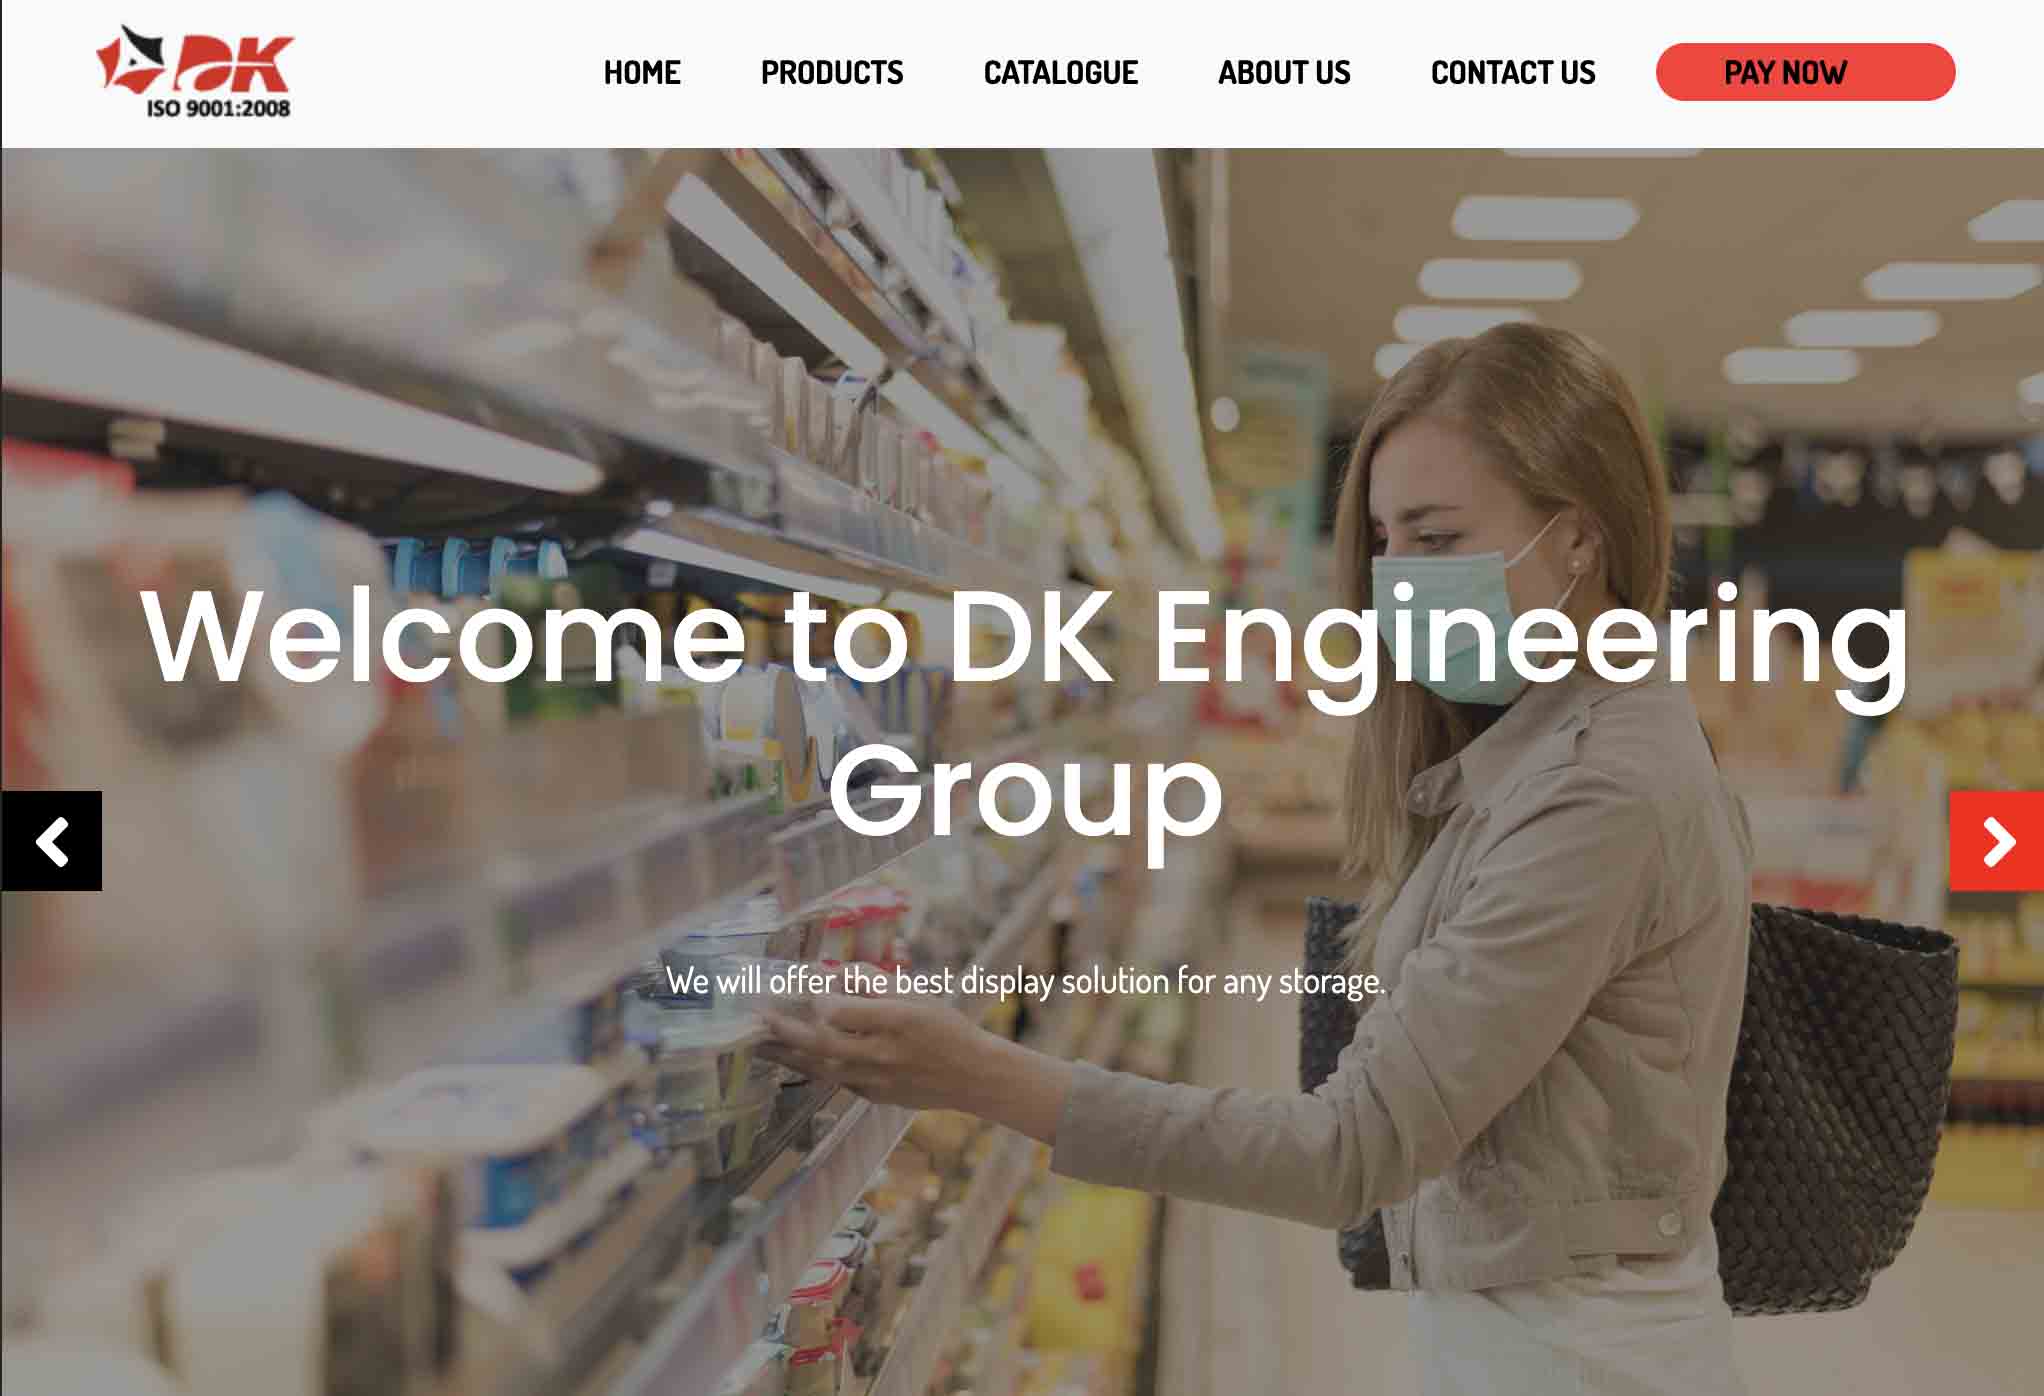This screenshot has height=1396, width=2044.
Task: Click the red PAY NOW button
Action: click(x=1805, y=72)
